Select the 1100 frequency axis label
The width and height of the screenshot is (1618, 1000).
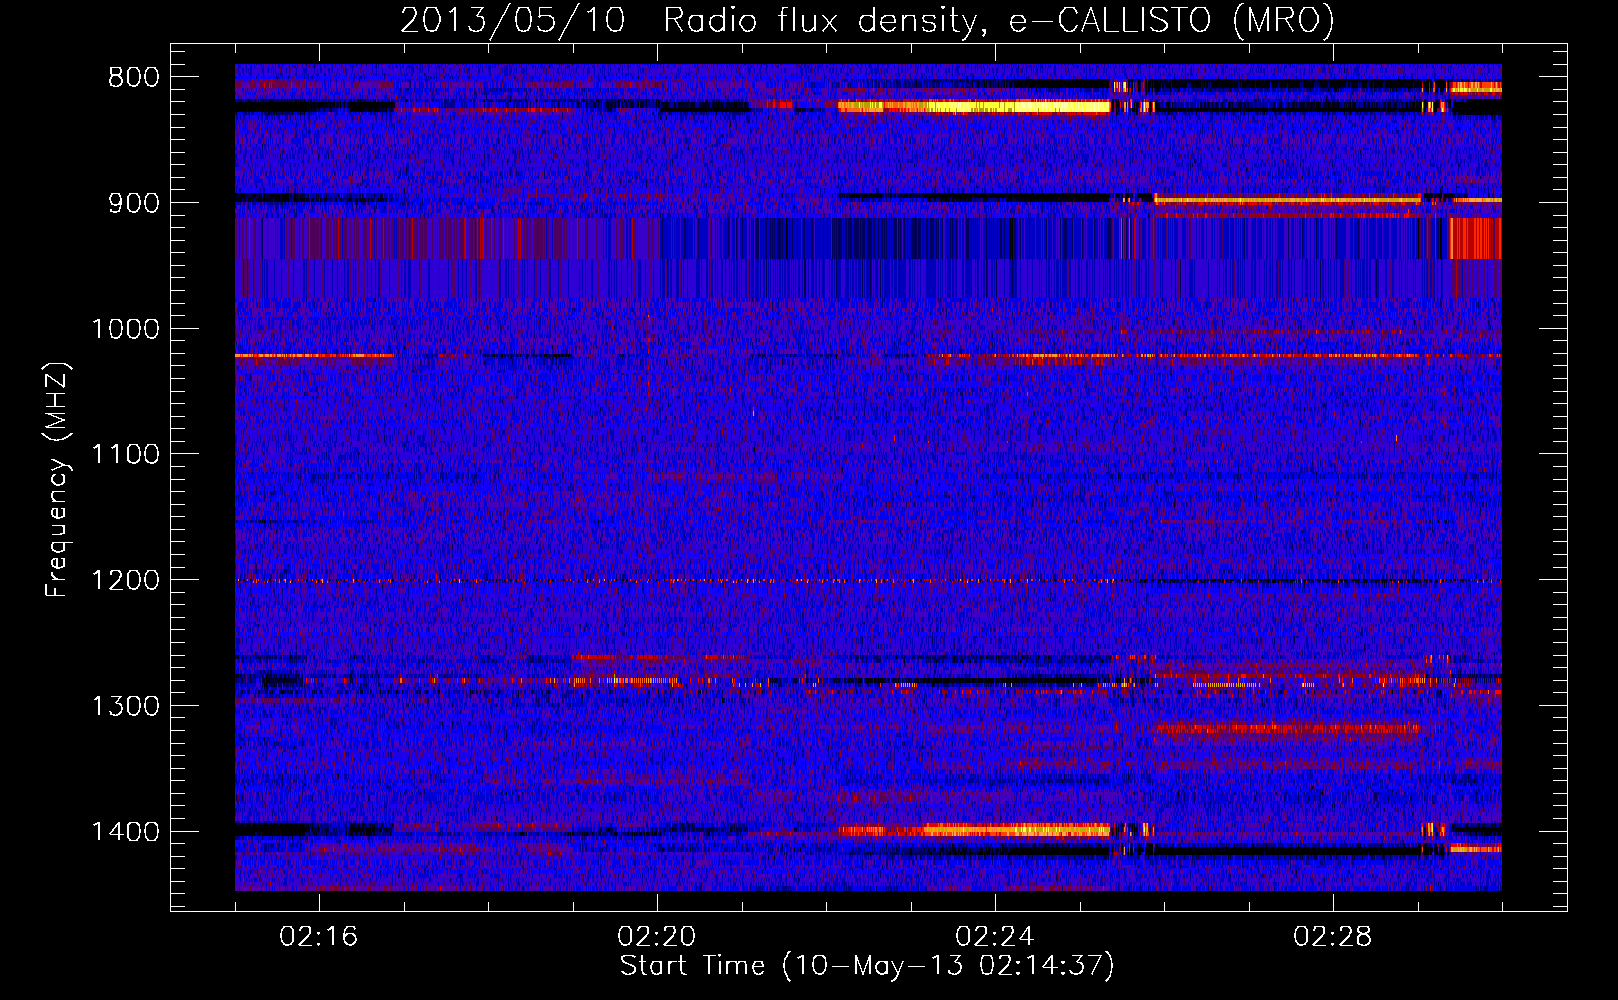(125, 455)
